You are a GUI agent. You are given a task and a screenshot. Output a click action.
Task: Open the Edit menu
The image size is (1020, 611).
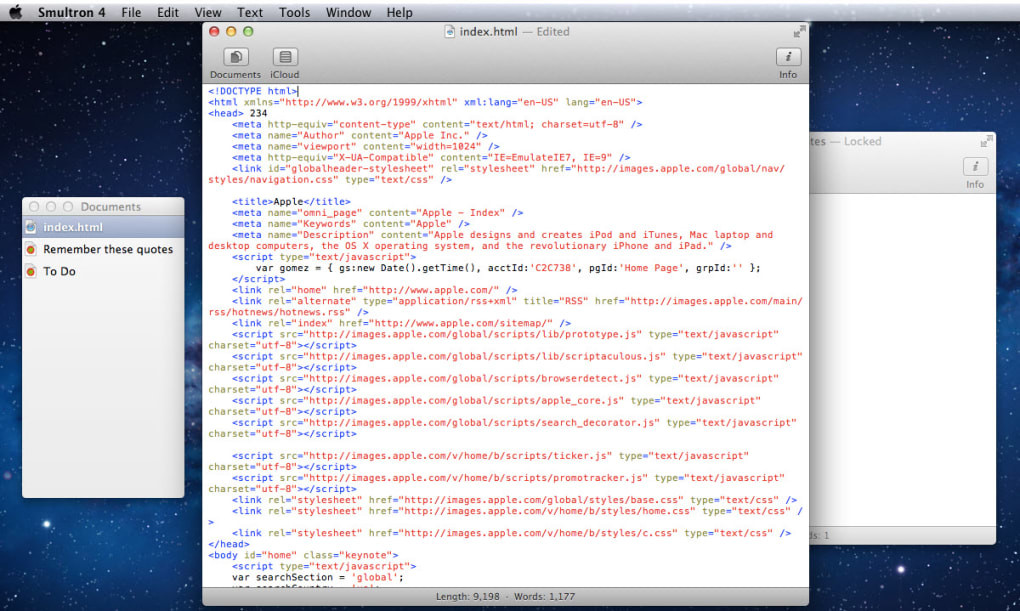coord(168,12)
